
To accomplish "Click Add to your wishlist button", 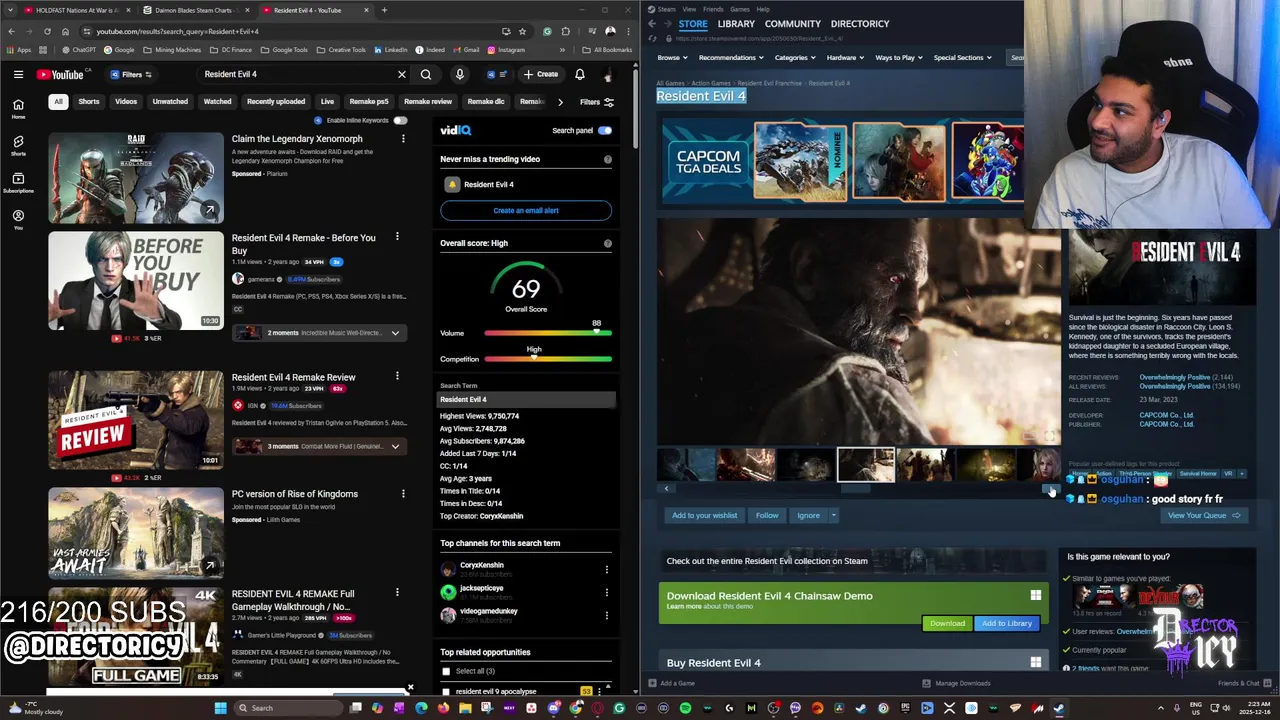I will (x=705, y=516).
